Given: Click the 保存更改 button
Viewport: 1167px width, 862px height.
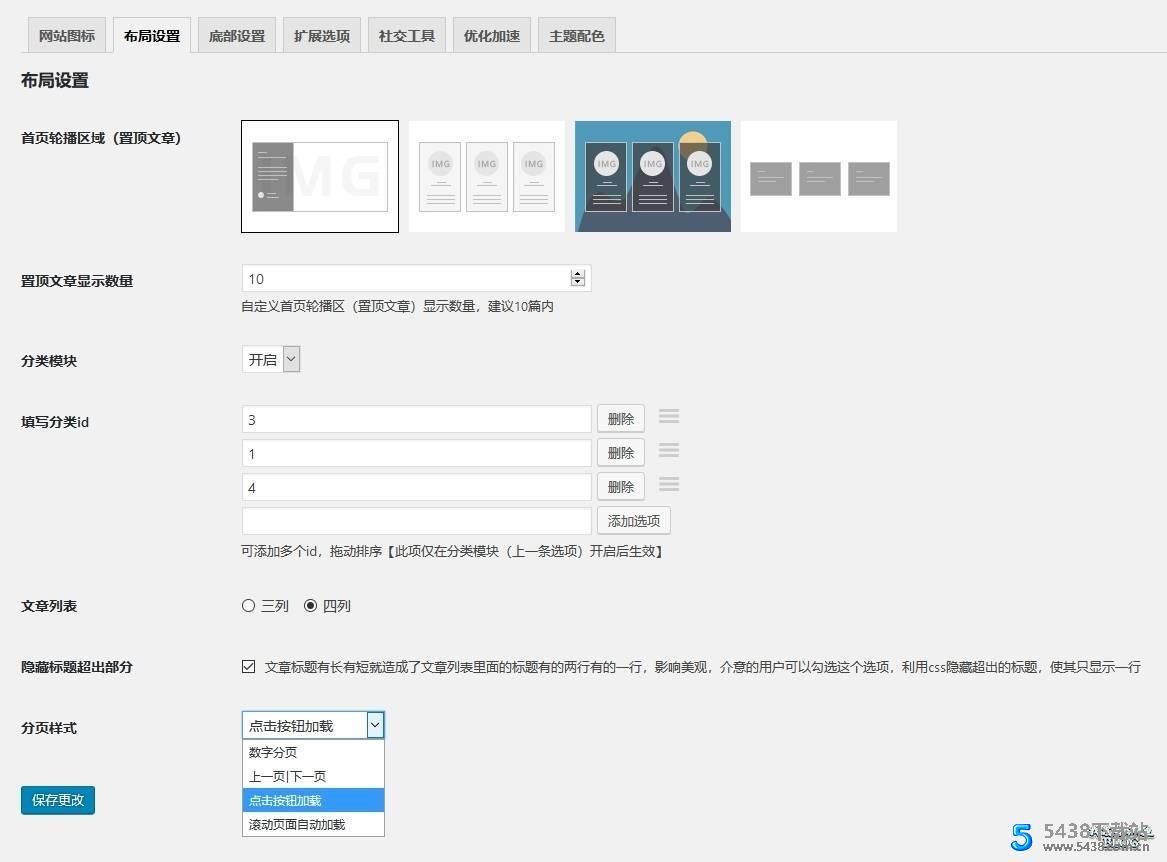Looking at the screenshot, I should click(x=58, y=800).
